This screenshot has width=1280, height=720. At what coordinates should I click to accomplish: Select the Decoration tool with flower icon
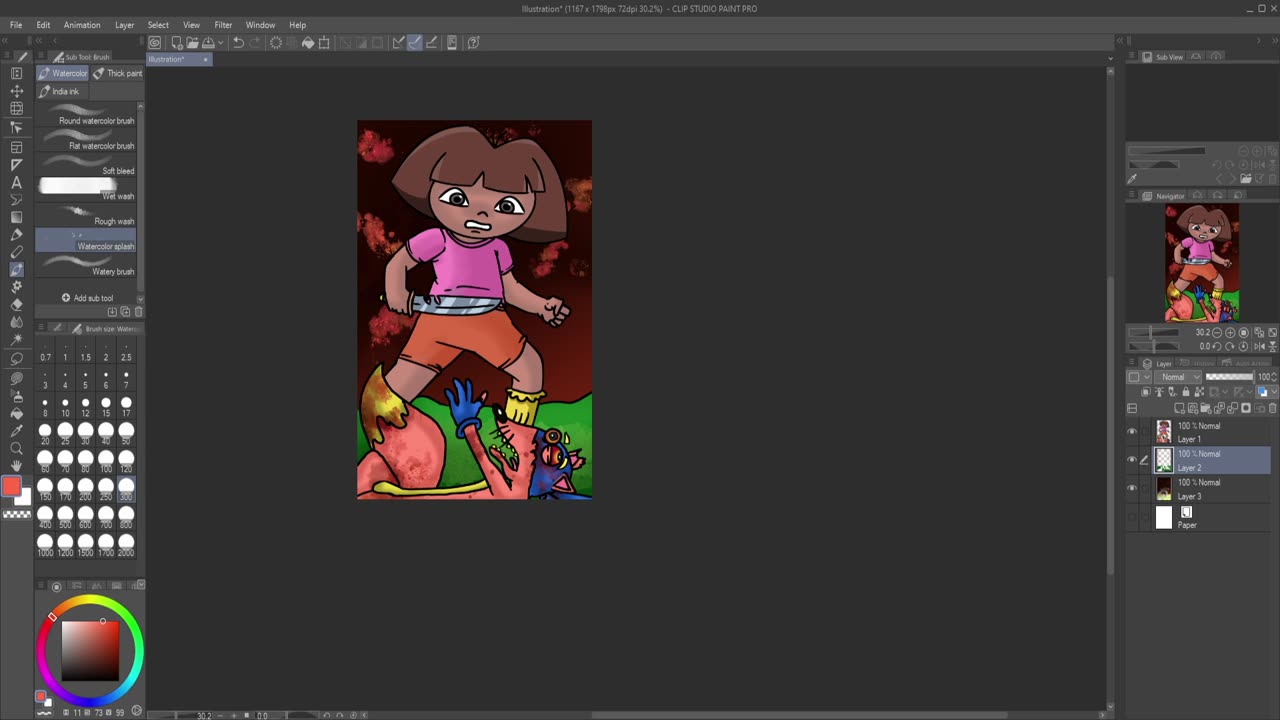pyautogui.click(x=16, y=286)
